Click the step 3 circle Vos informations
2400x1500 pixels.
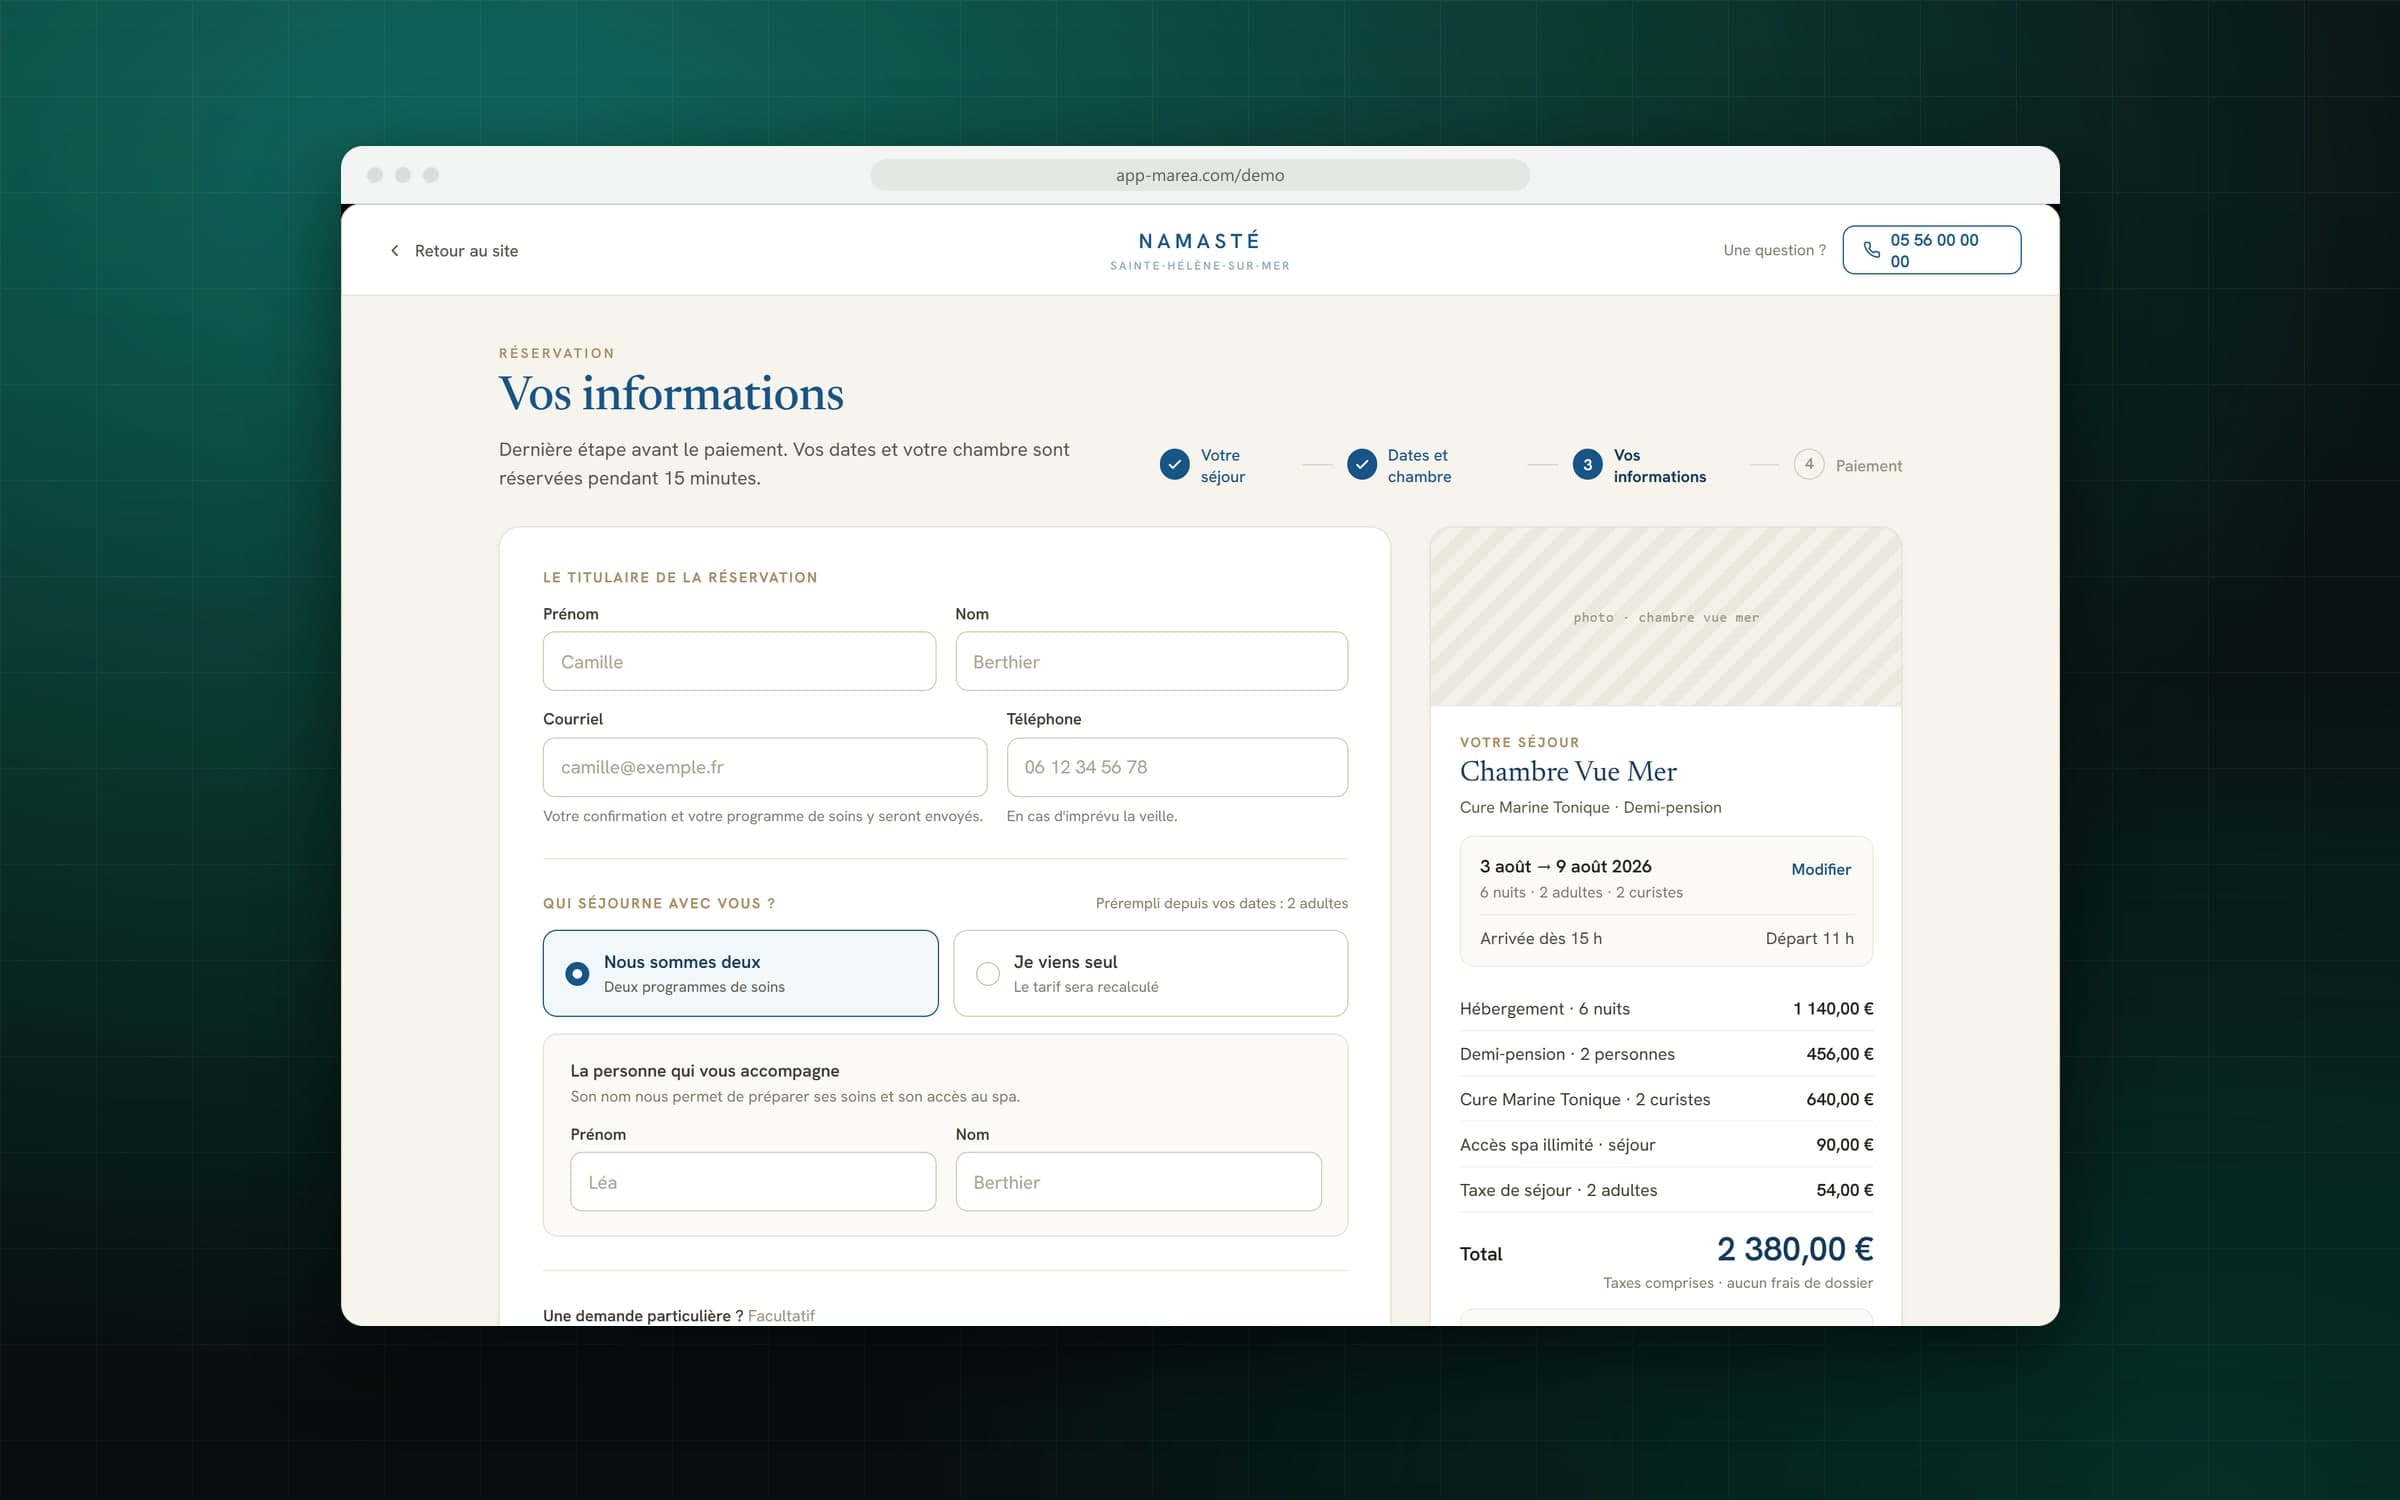tap(1588, 465)
